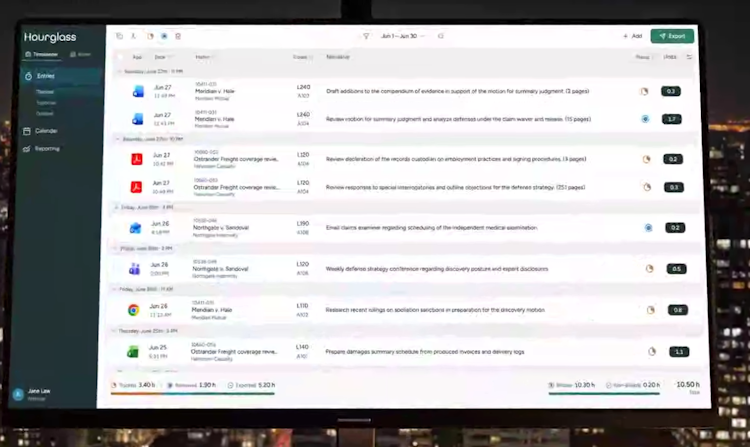The width and height of the screenshot is (750, 447).
Task: Open the Jun 1 – Jun 30 date range dropdown
Action: click(x=402, y=36)
